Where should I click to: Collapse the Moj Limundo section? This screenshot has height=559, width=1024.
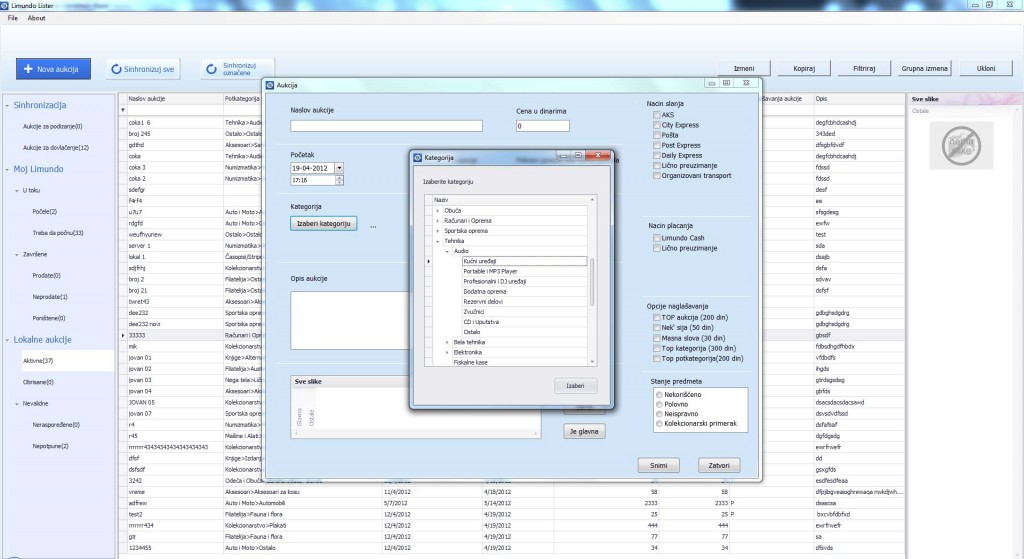(x=7, y=169)
